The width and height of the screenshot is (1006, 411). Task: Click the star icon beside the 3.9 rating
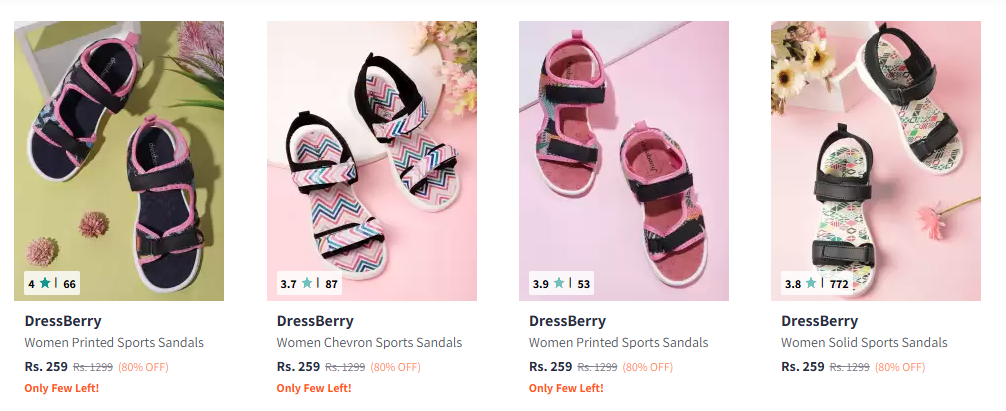point(560,283)
